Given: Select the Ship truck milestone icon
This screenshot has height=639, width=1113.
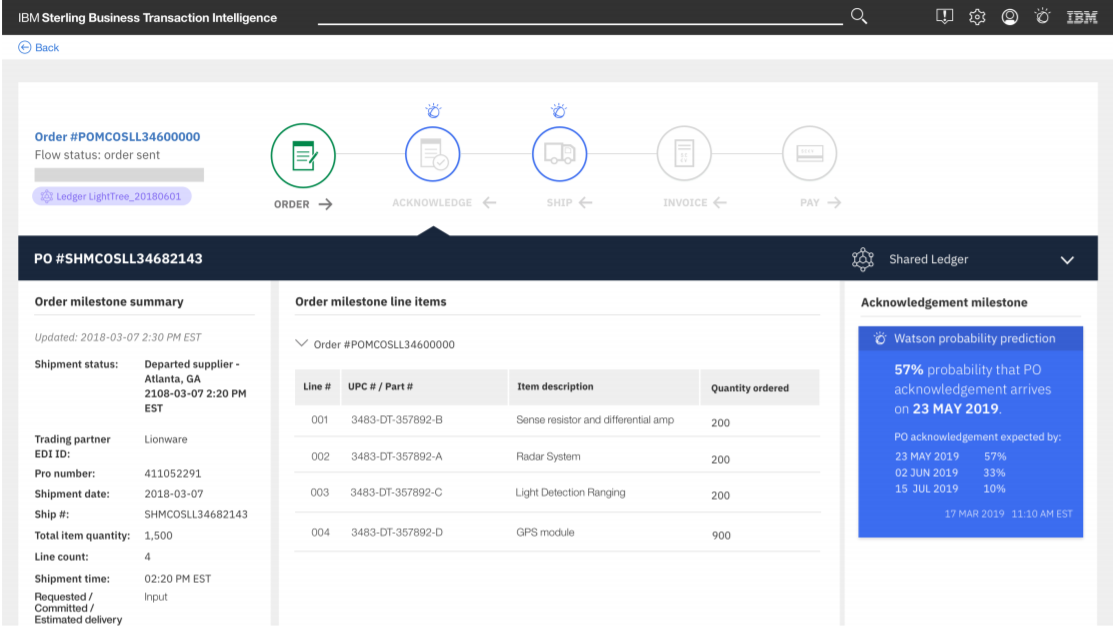Looking at the screenshot, I should 559,154.
